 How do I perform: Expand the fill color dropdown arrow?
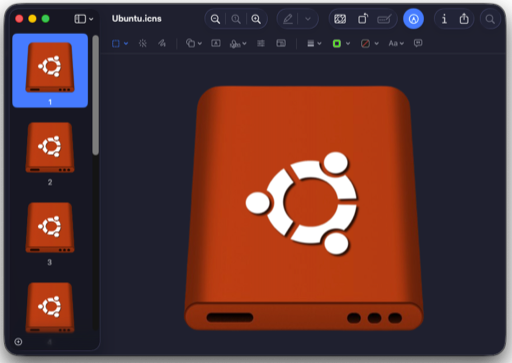point(376,43)
